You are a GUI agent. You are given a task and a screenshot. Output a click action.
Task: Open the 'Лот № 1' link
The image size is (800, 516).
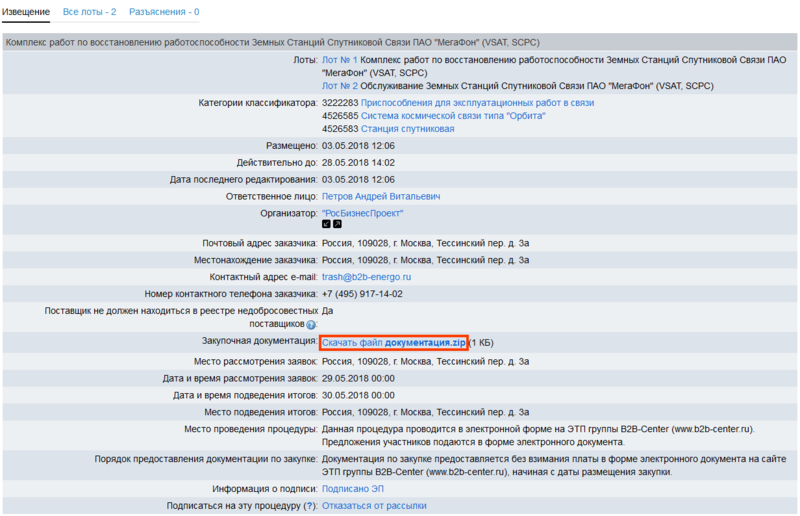[x=339, y=61]
